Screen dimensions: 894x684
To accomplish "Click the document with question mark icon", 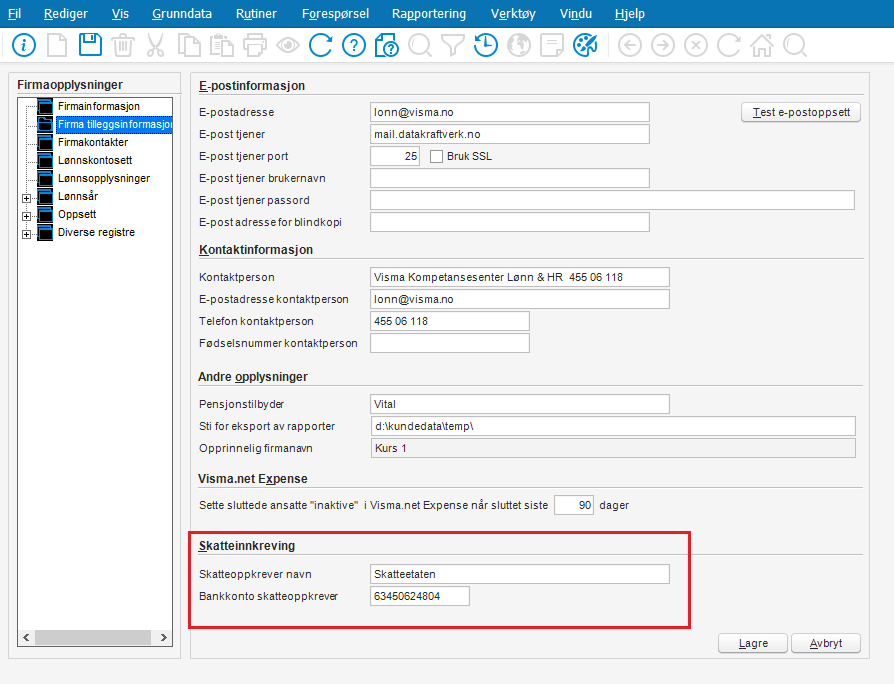I will click(x=387, y=45).
